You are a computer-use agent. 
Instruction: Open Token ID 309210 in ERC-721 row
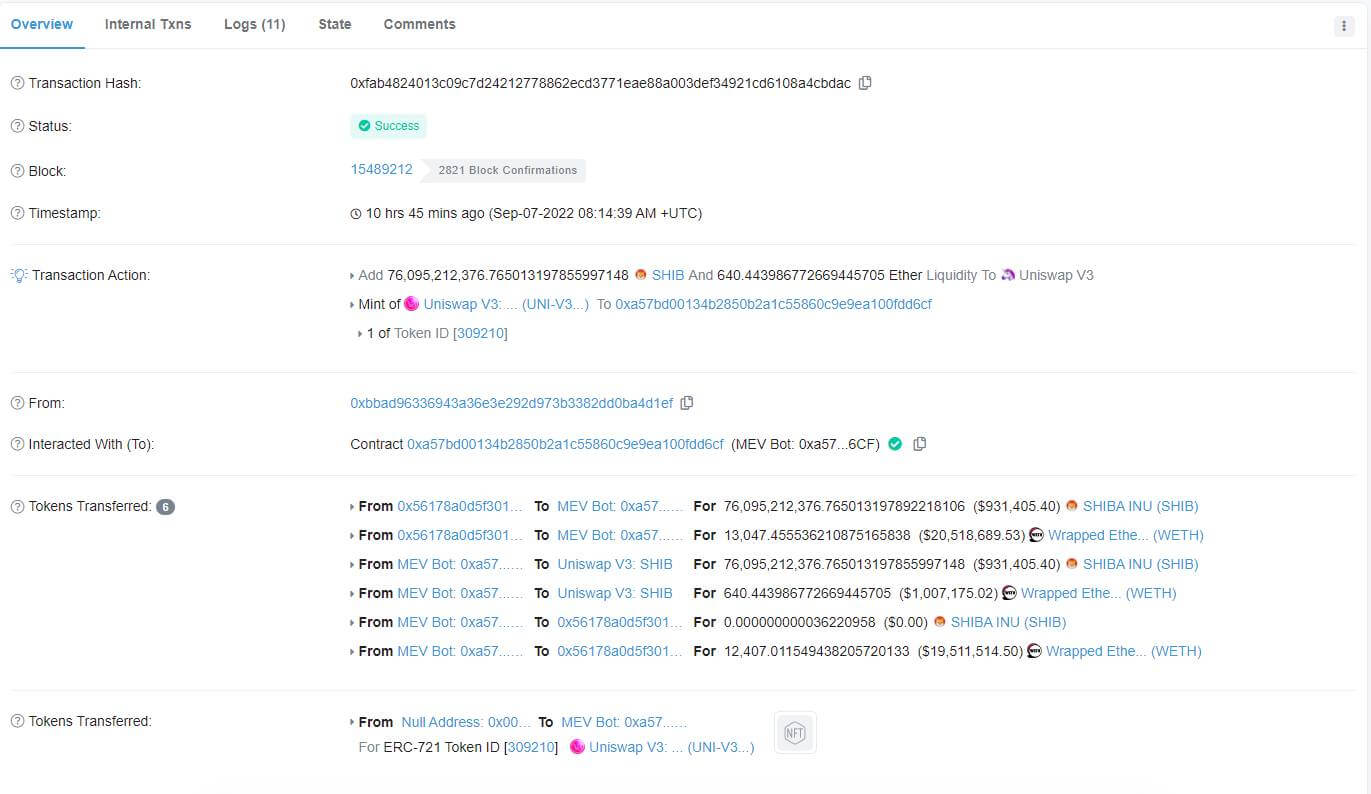(531, 747)
